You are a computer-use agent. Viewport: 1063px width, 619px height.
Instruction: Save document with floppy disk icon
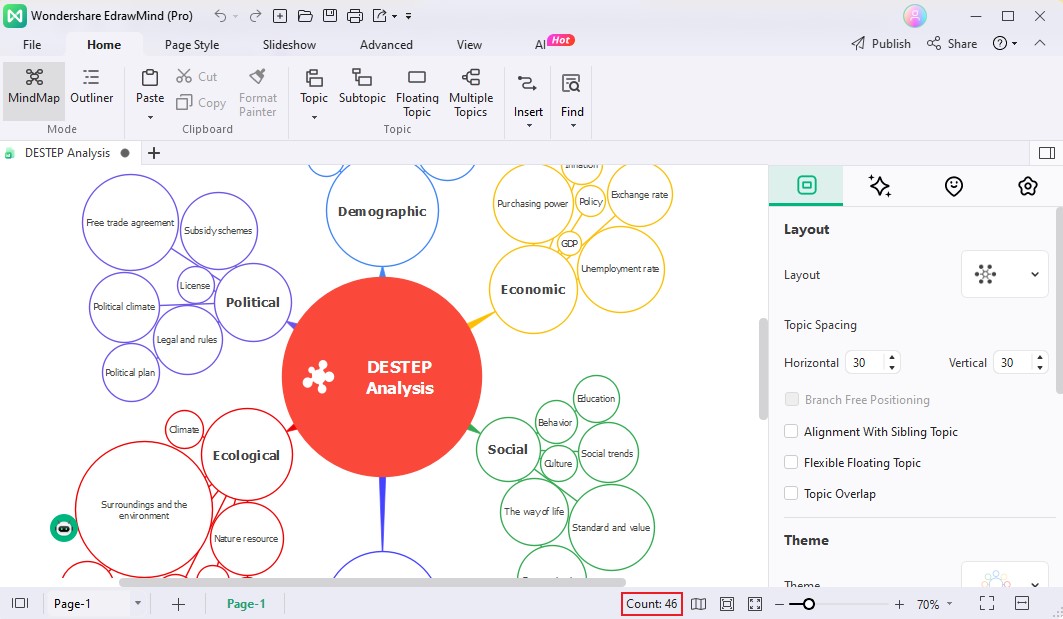coord(329,16)
